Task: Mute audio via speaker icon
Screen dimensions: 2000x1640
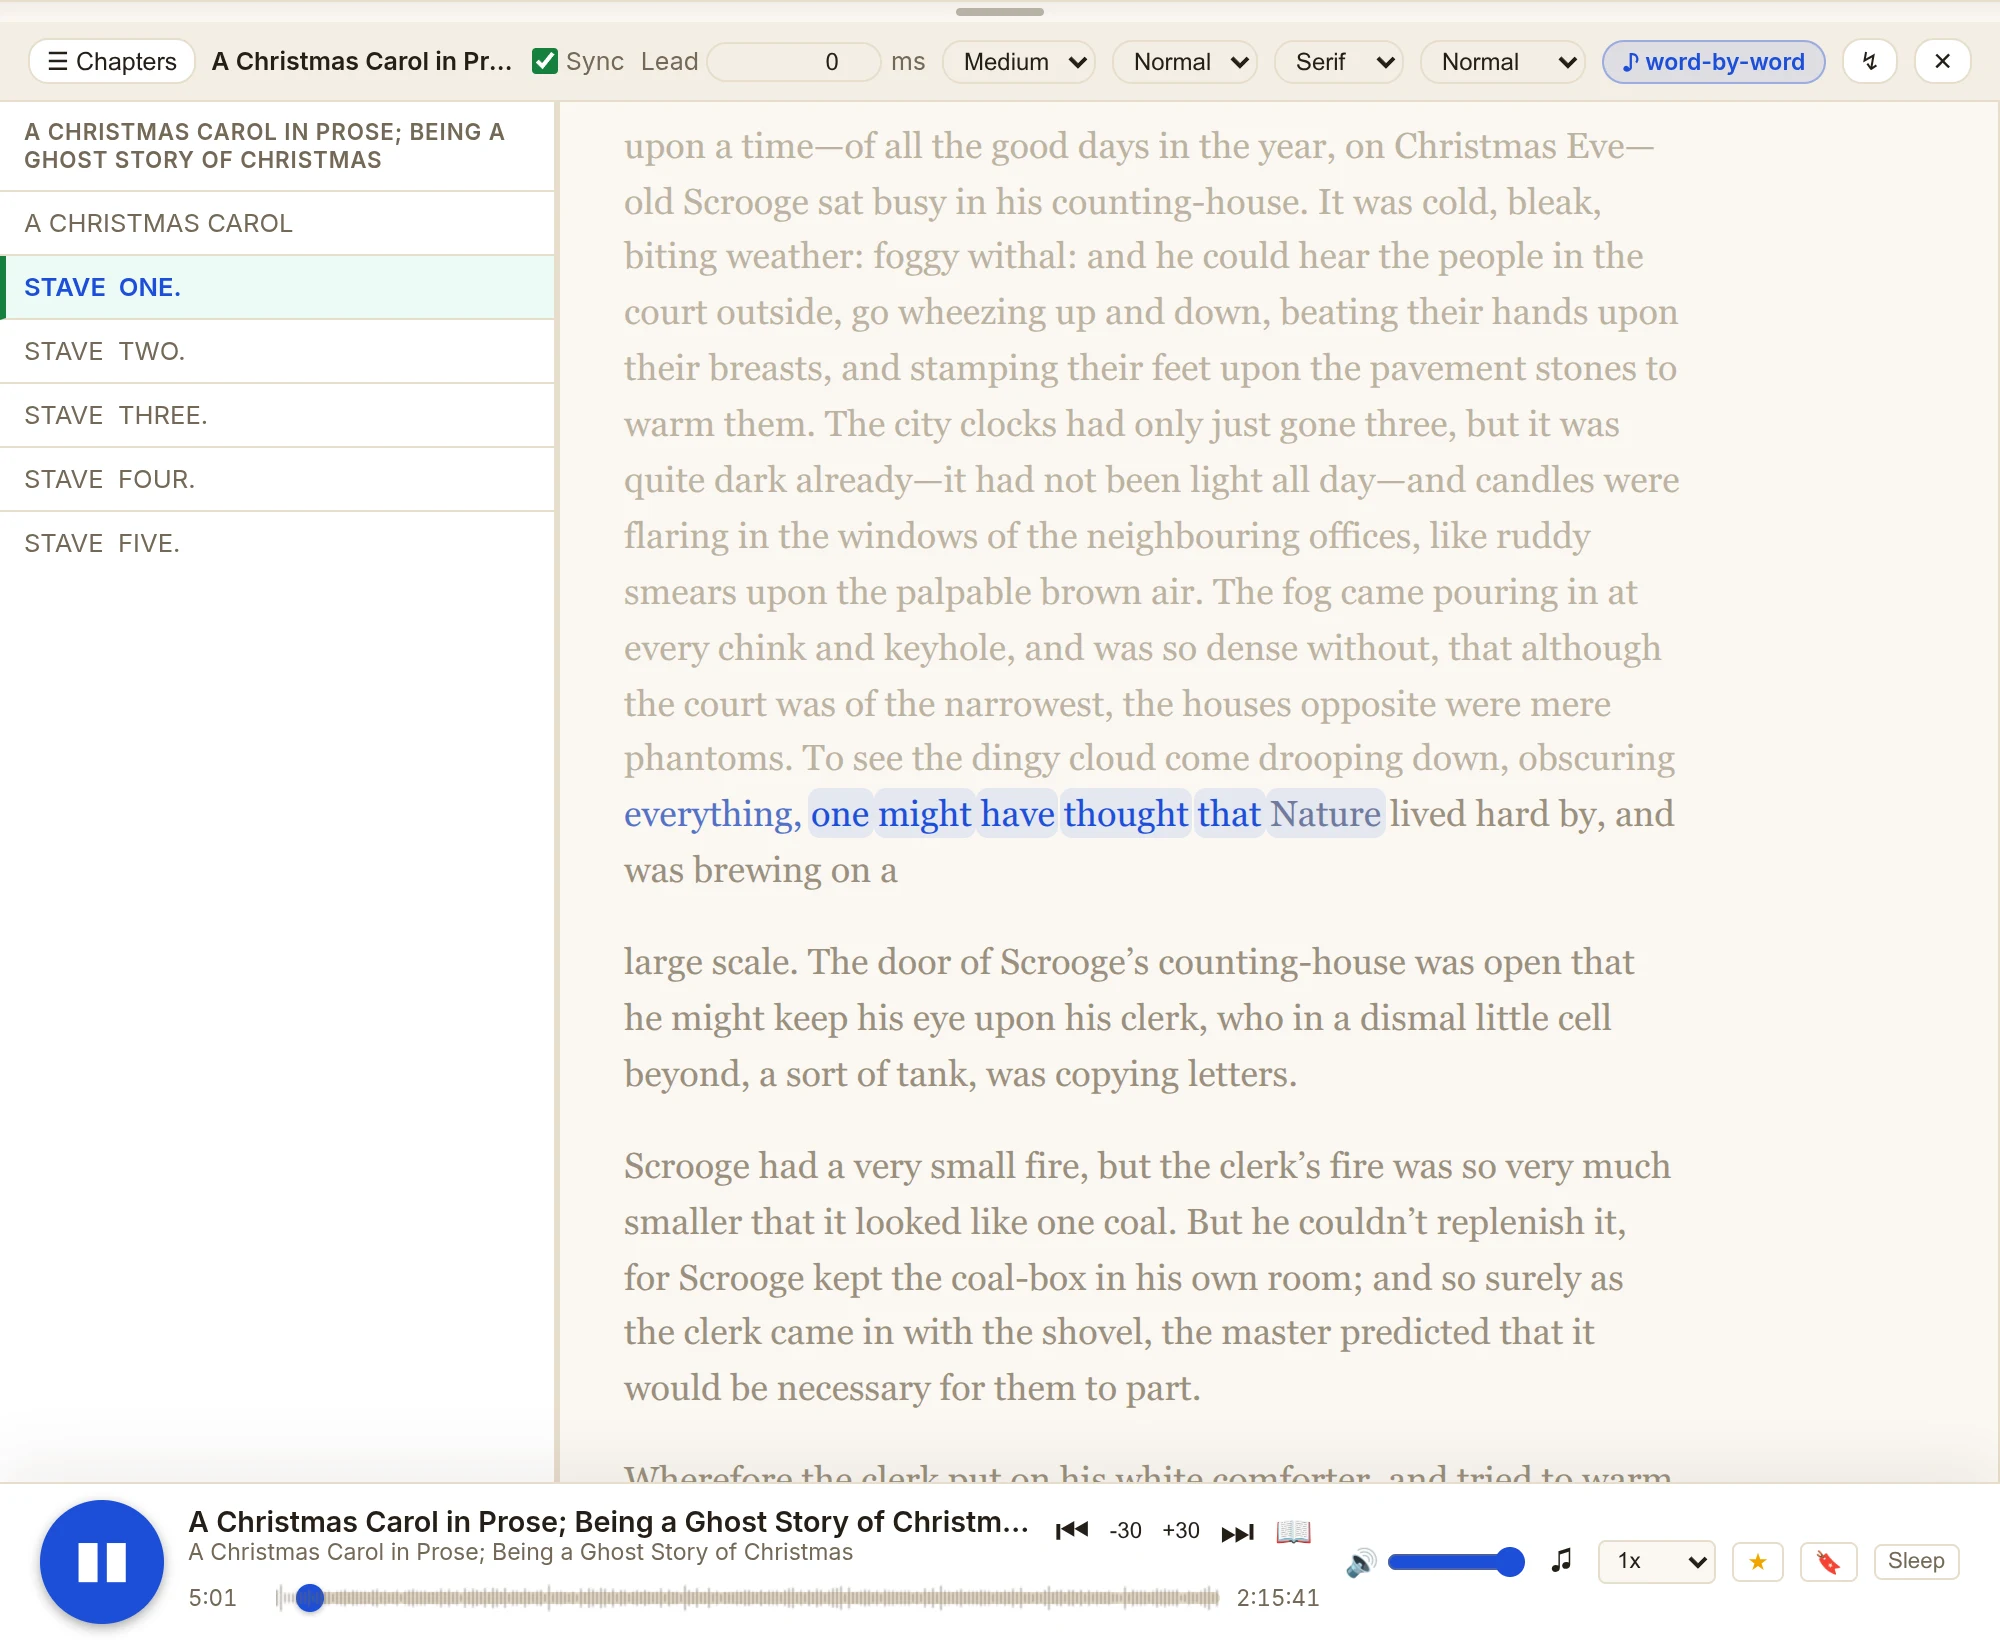Action: tap(1361, 1562)
